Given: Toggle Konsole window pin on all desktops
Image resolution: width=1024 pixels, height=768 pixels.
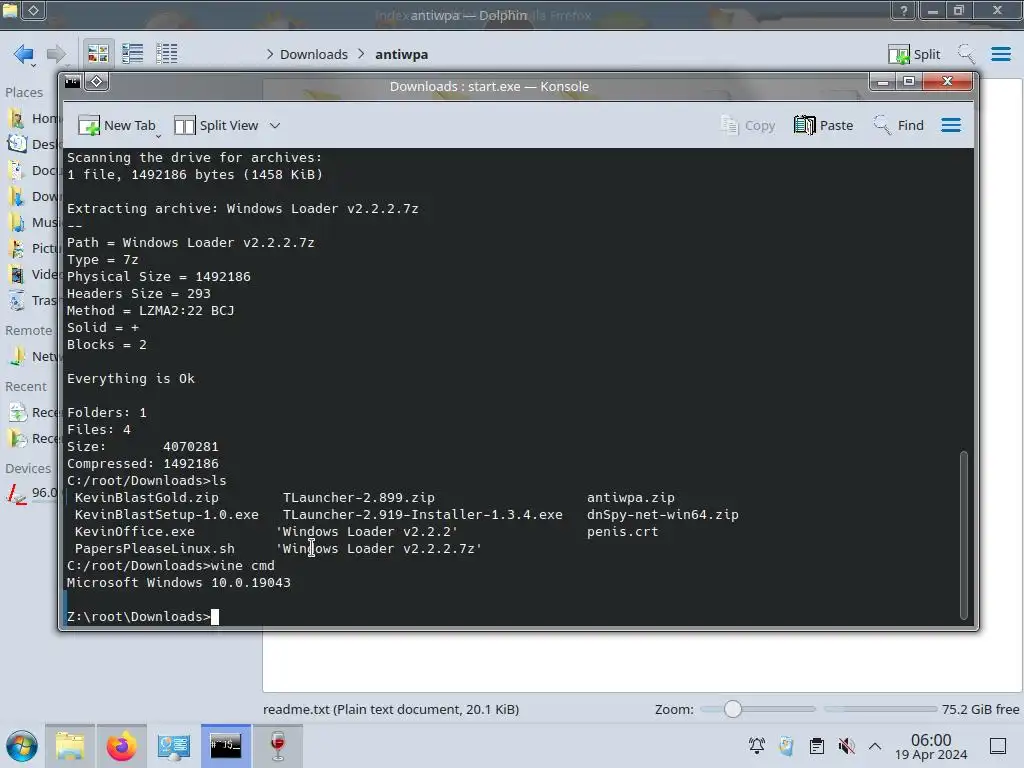Looking at the screenshot, I should (97, 82).
